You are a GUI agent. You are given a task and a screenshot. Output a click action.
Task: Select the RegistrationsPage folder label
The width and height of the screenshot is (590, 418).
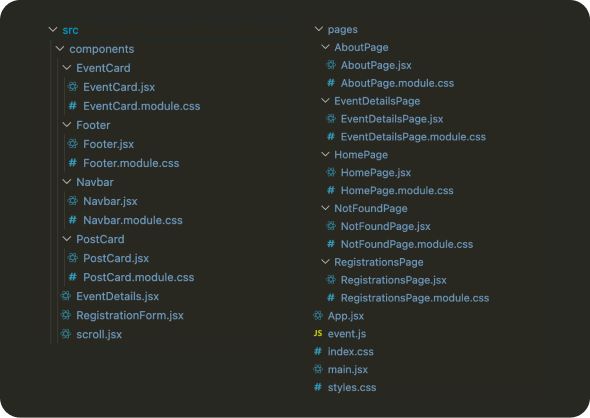pyautogui.click(x=379, y=262)
